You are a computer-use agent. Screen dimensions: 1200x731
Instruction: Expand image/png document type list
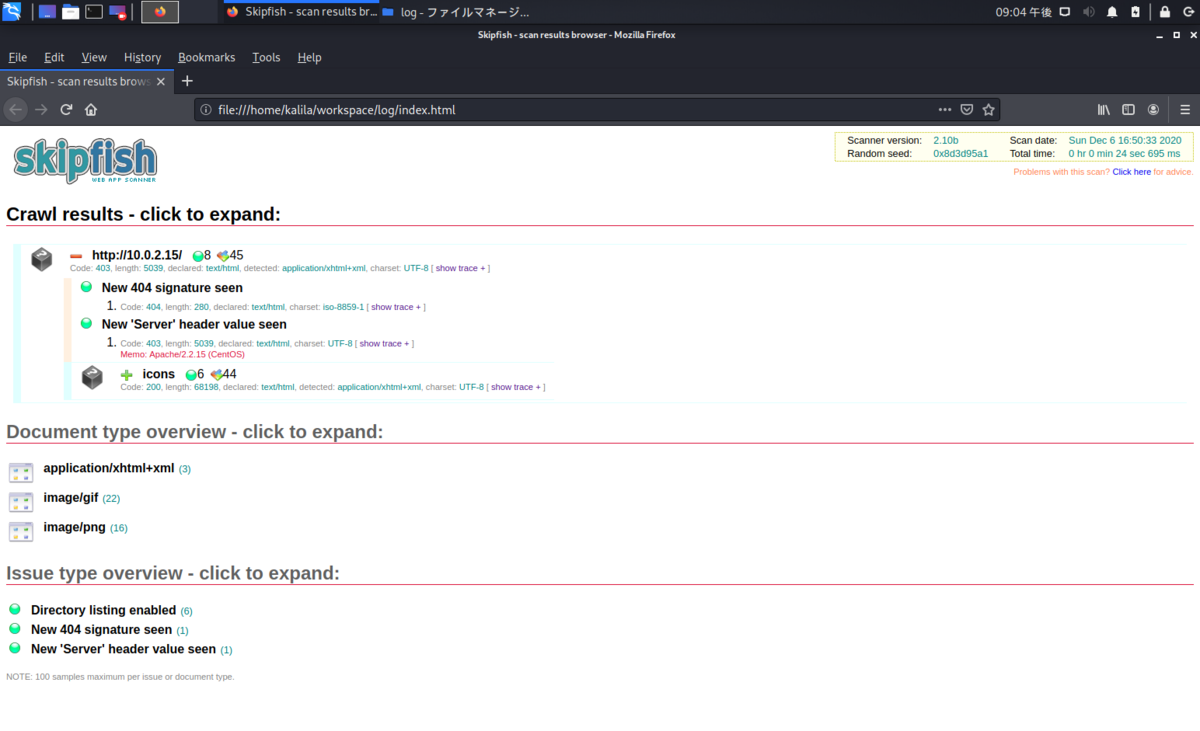click(75, 527)
